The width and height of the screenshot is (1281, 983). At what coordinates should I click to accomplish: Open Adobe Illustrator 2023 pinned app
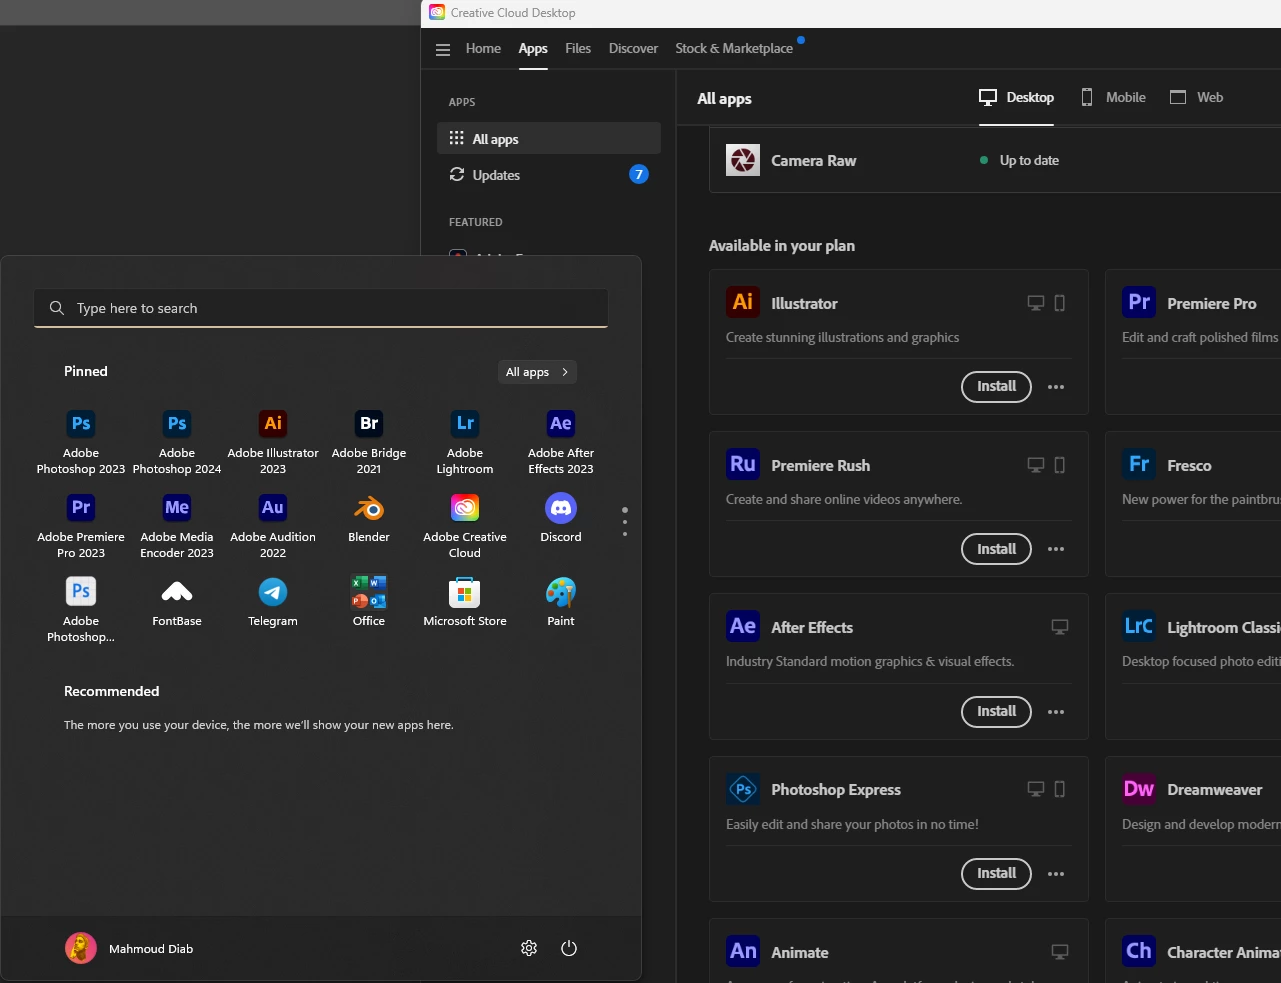point(273,442)
